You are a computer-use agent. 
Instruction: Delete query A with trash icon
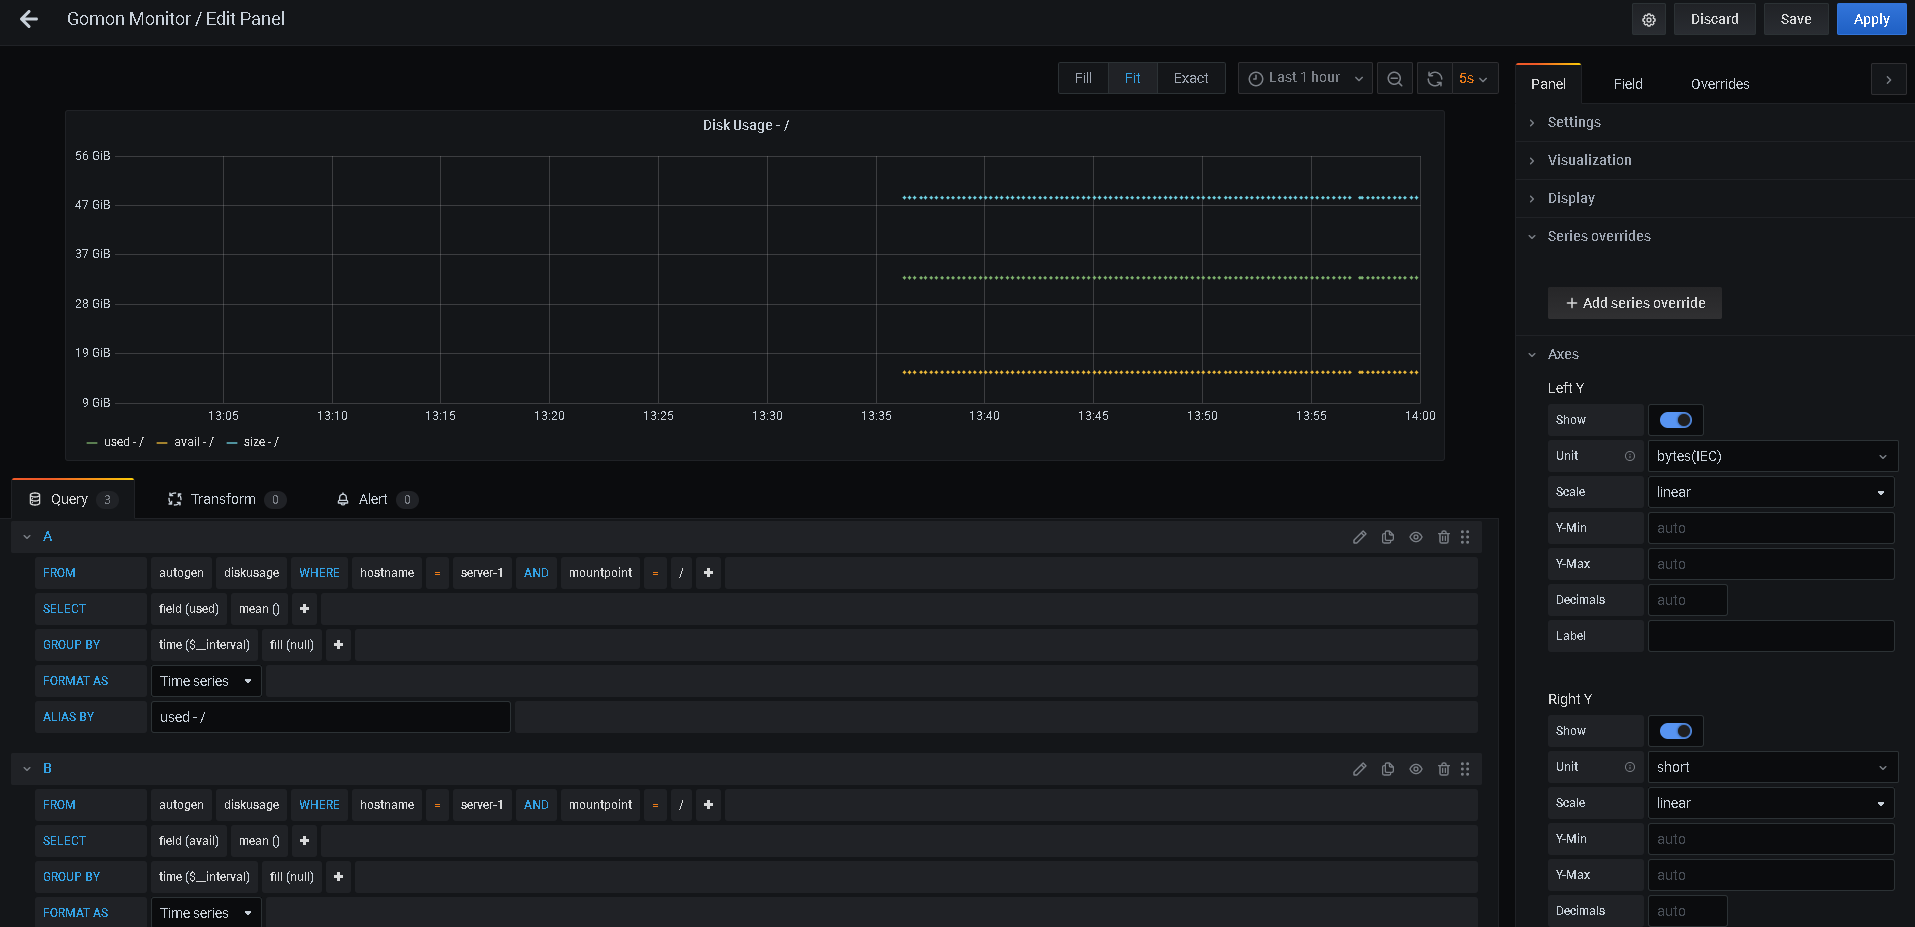pos(1444,537)
